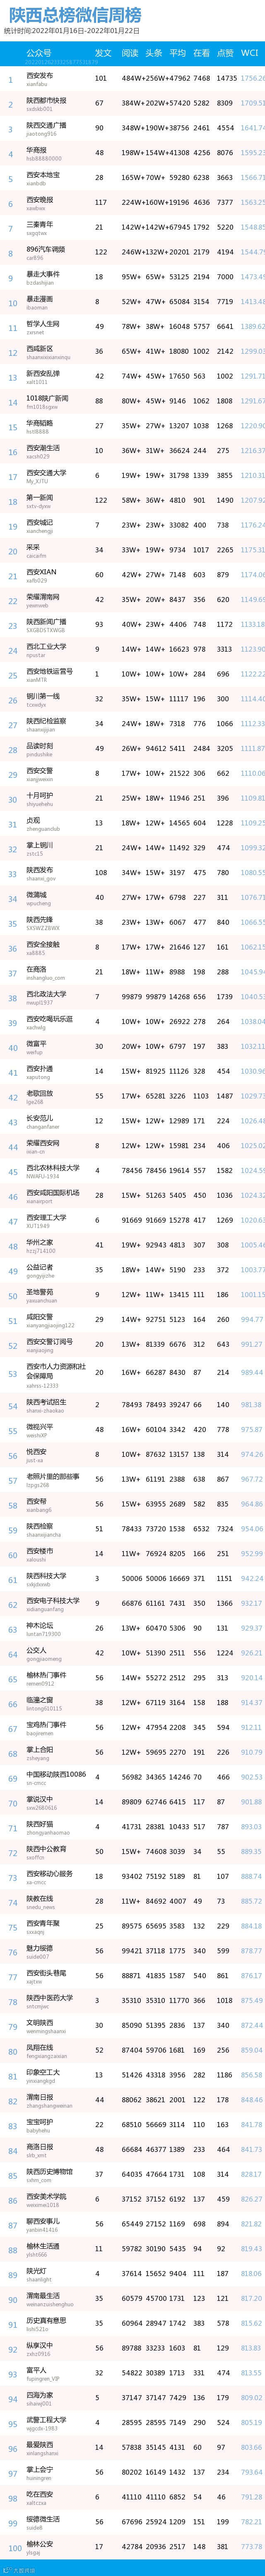The height and width of the screenshot is (2576, 265).
Task: Select the 西安咸阳国际机场 account name
Action: 53,1192
